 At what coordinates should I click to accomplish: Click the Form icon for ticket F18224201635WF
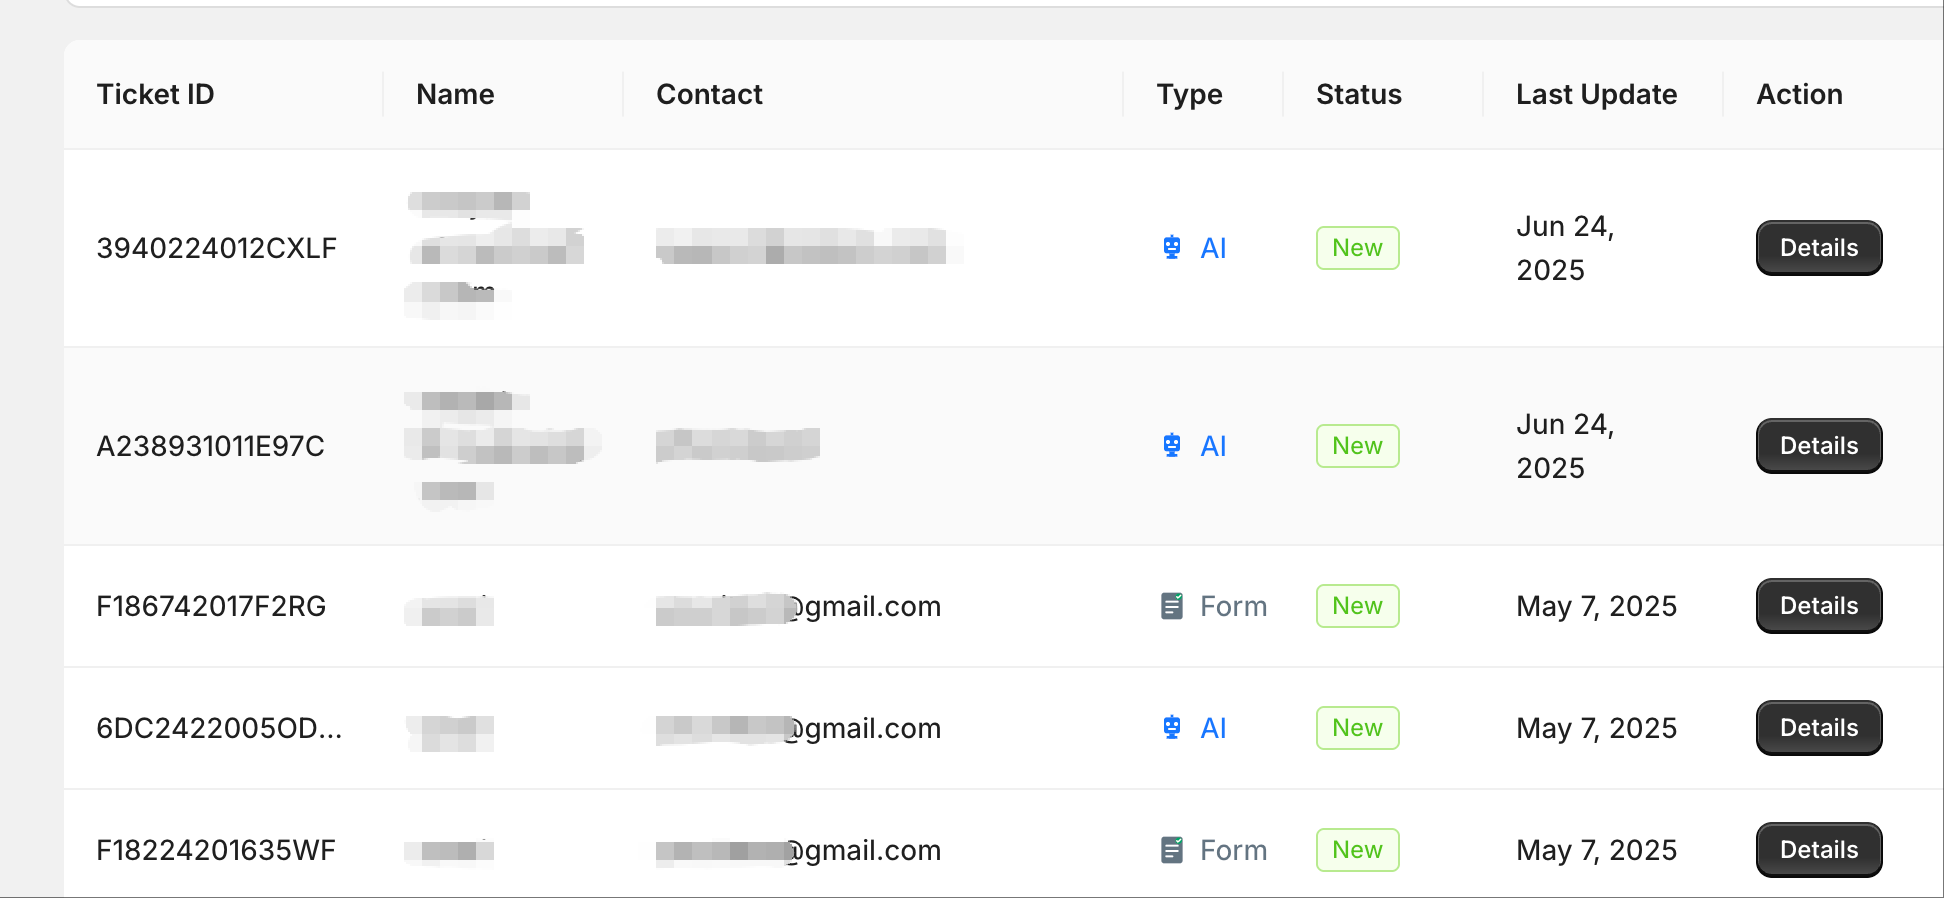(1172, 850)
